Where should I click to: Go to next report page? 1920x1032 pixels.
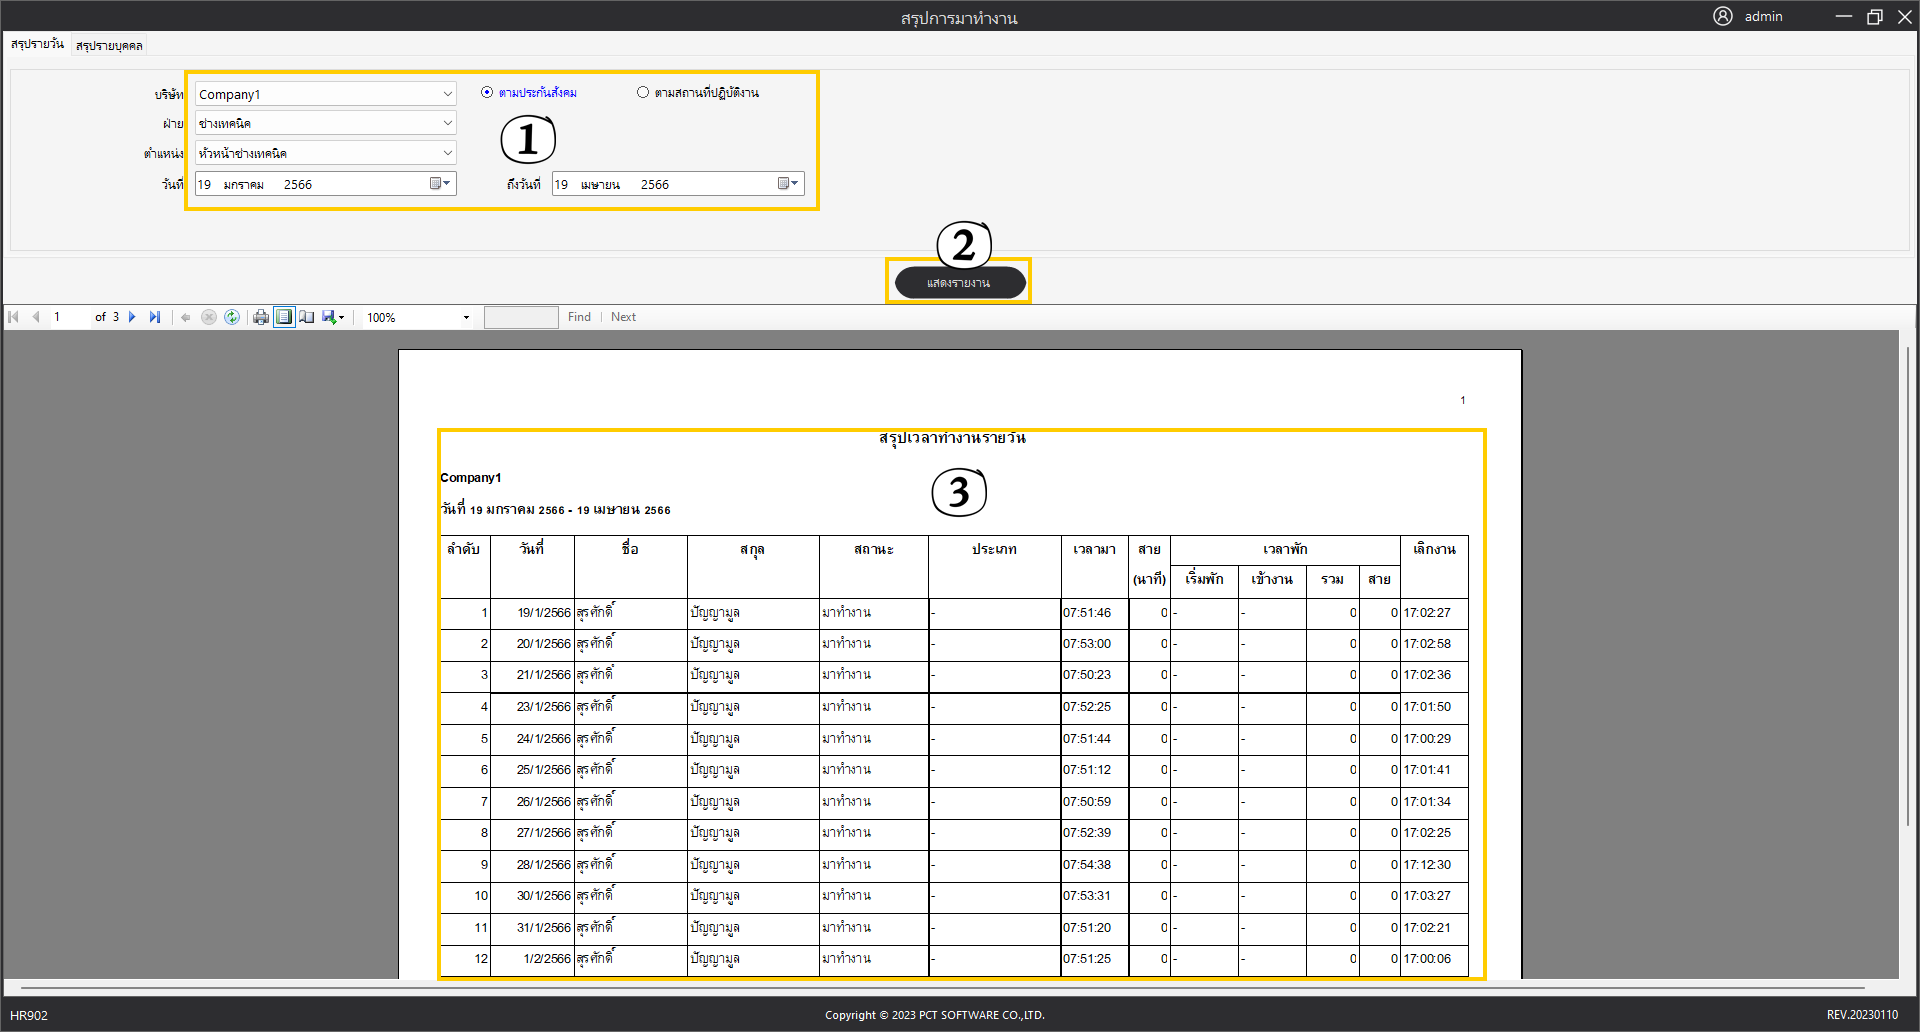point(132,317)
